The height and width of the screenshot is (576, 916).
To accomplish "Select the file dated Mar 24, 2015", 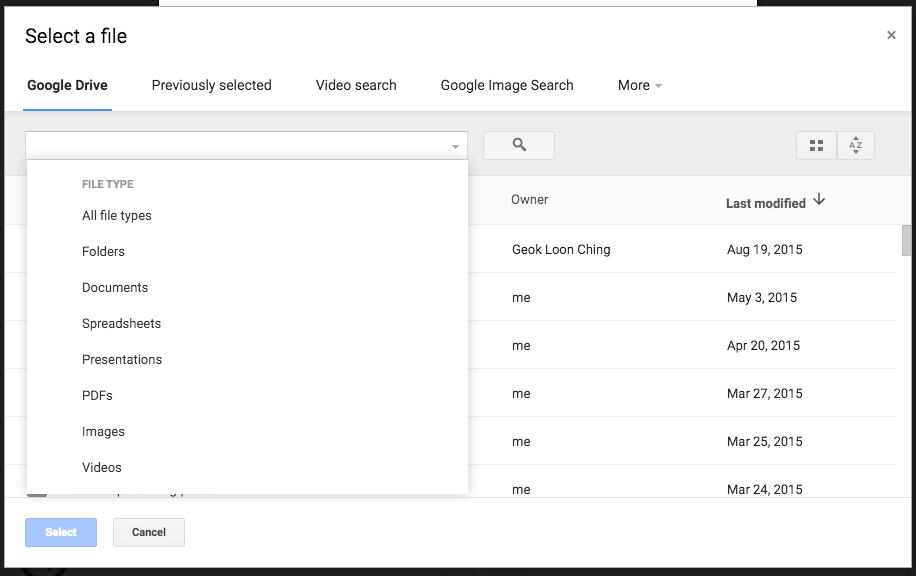I will (x=764, y=489).
